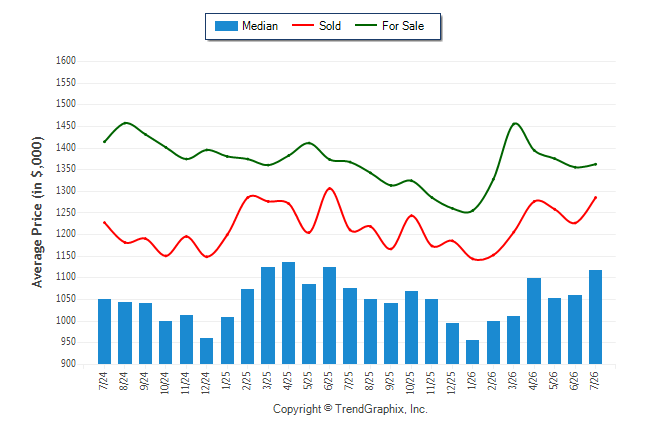The width and height of the screenshot is (646, 434).
Task: Select the 6/25 median bar
Action: click(329, 315)
